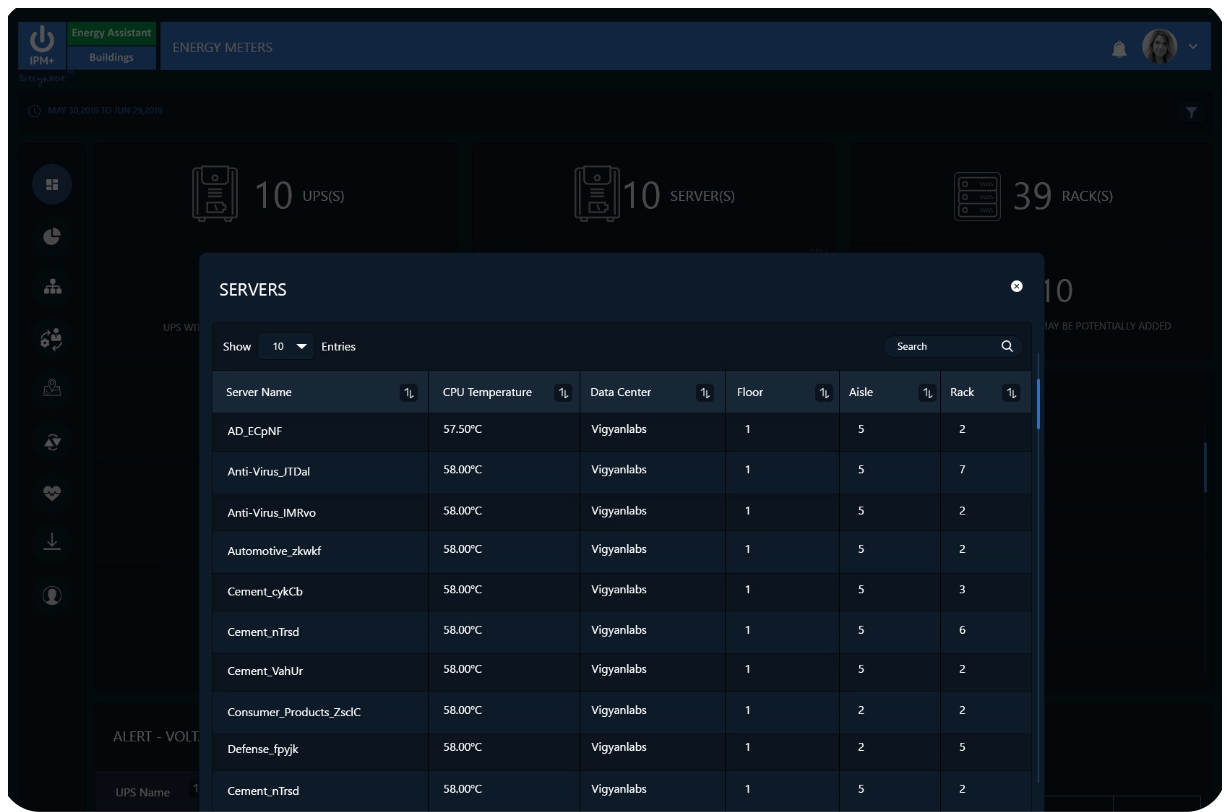
Task: Click the Floor column header
Action: click(781, 393)
